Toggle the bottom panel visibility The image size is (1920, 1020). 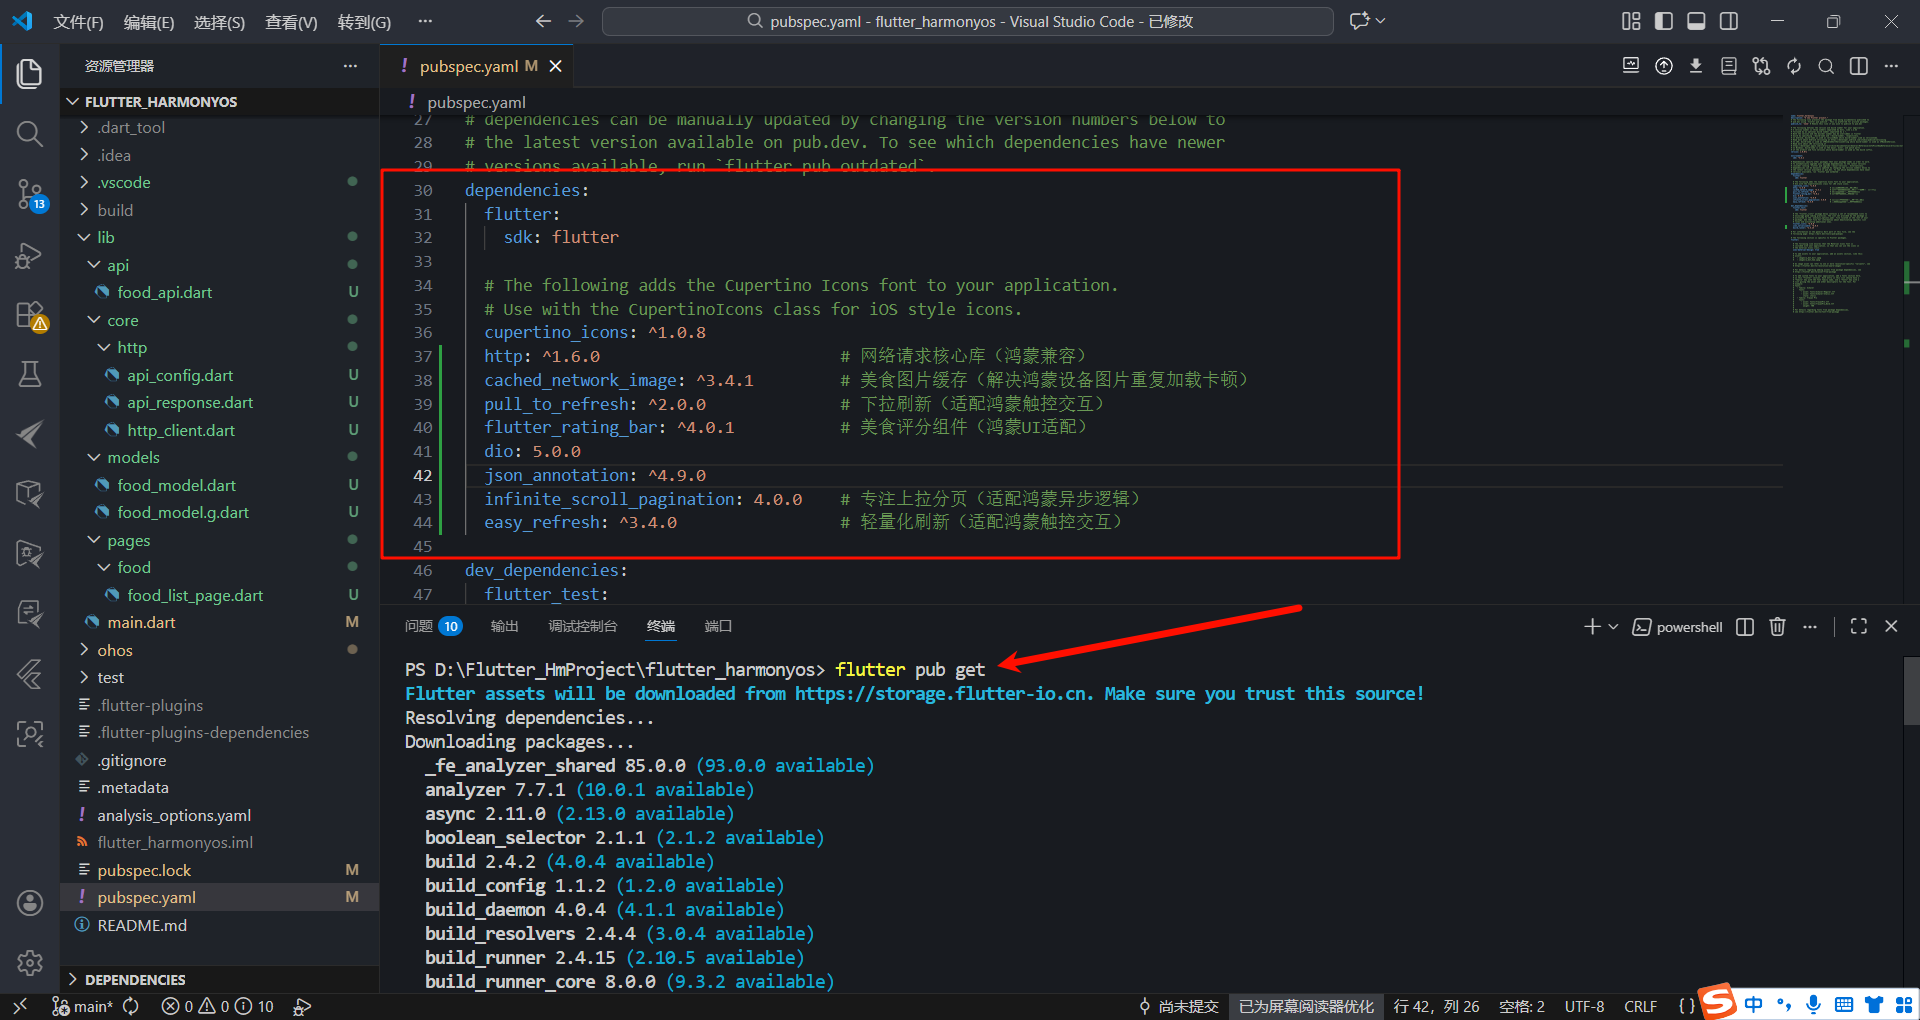pyautogui.click(x=1696, y=21)
